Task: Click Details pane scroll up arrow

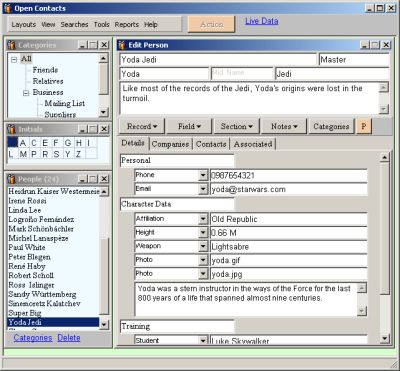Action: [385, 157]
